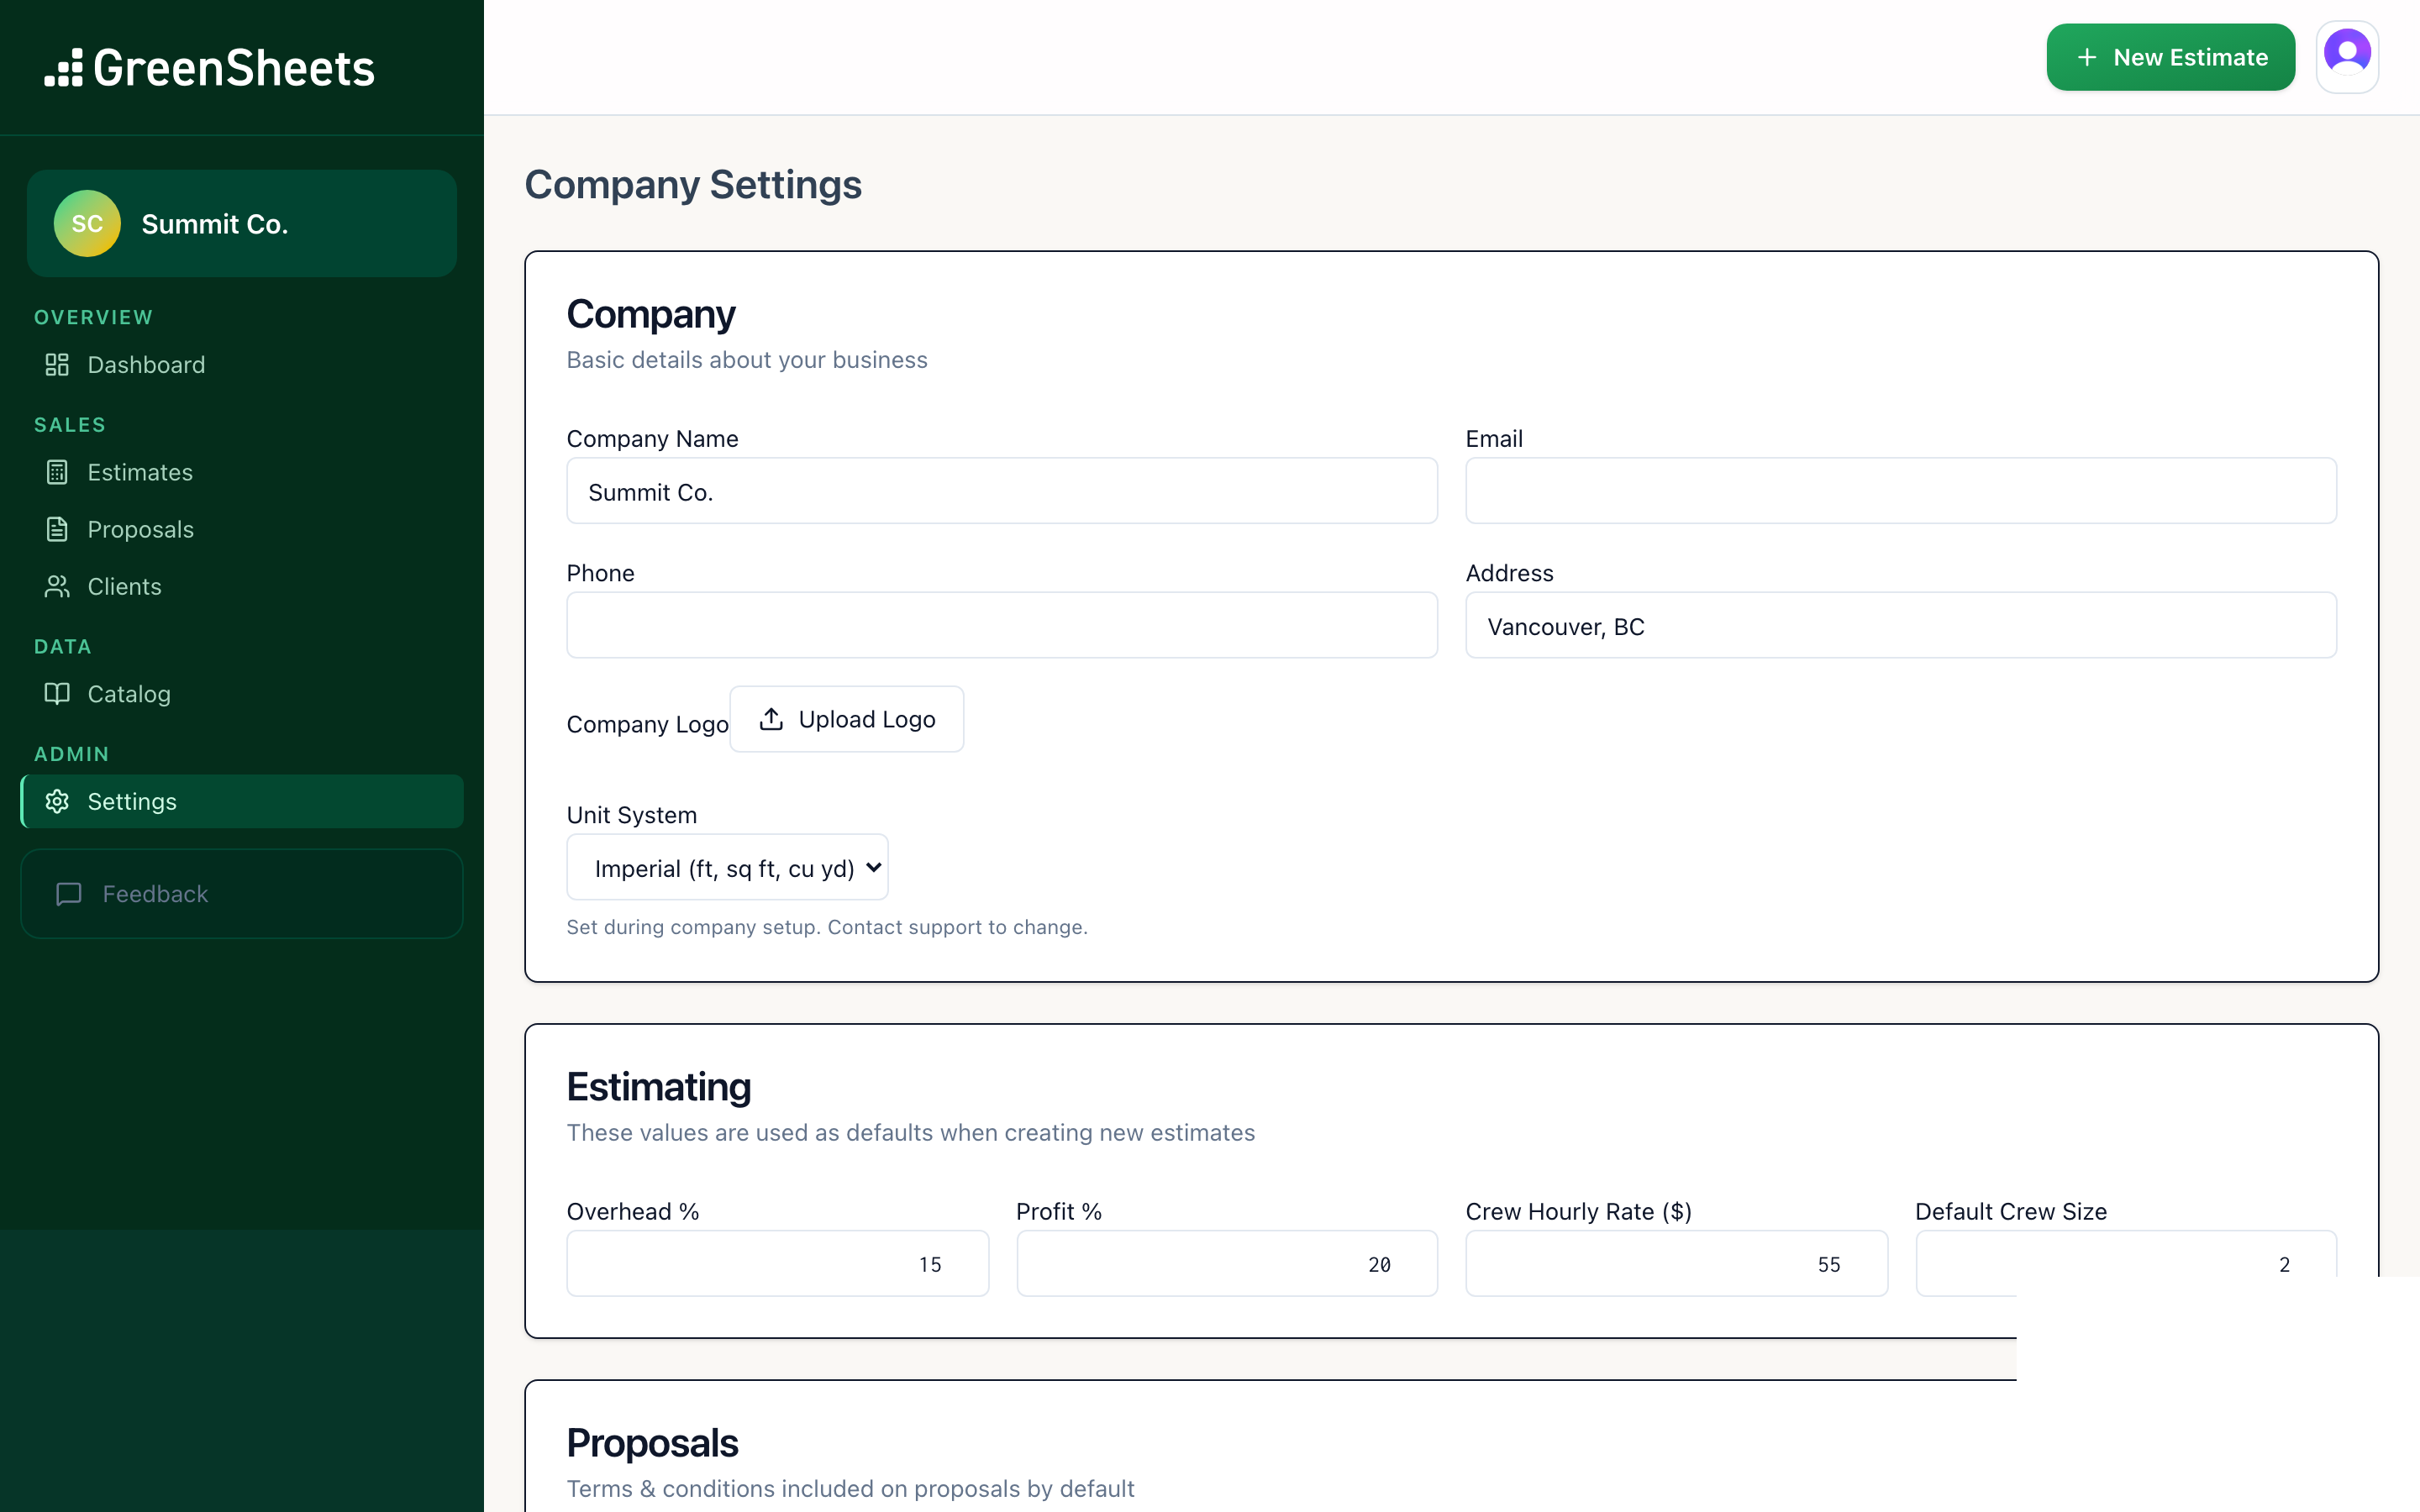Open the user profile avatar
This screenshot has height=1512, width=2420.
(2346, 57)
